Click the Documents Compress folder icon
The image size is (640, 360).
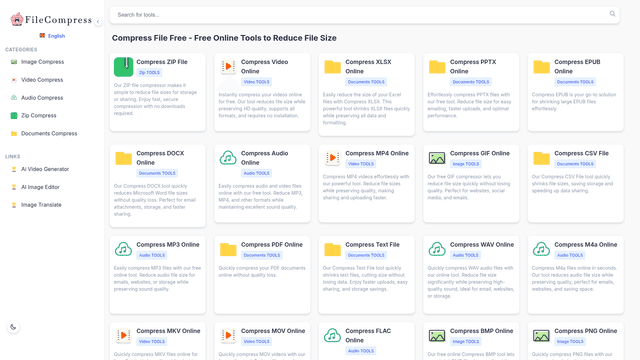tap(14, 133)
